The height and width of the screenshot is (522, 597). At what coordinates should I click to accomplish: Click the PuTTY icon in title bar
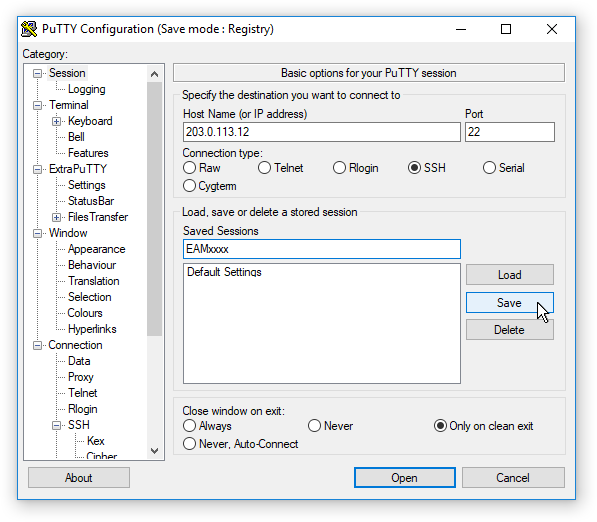point(29,29)
